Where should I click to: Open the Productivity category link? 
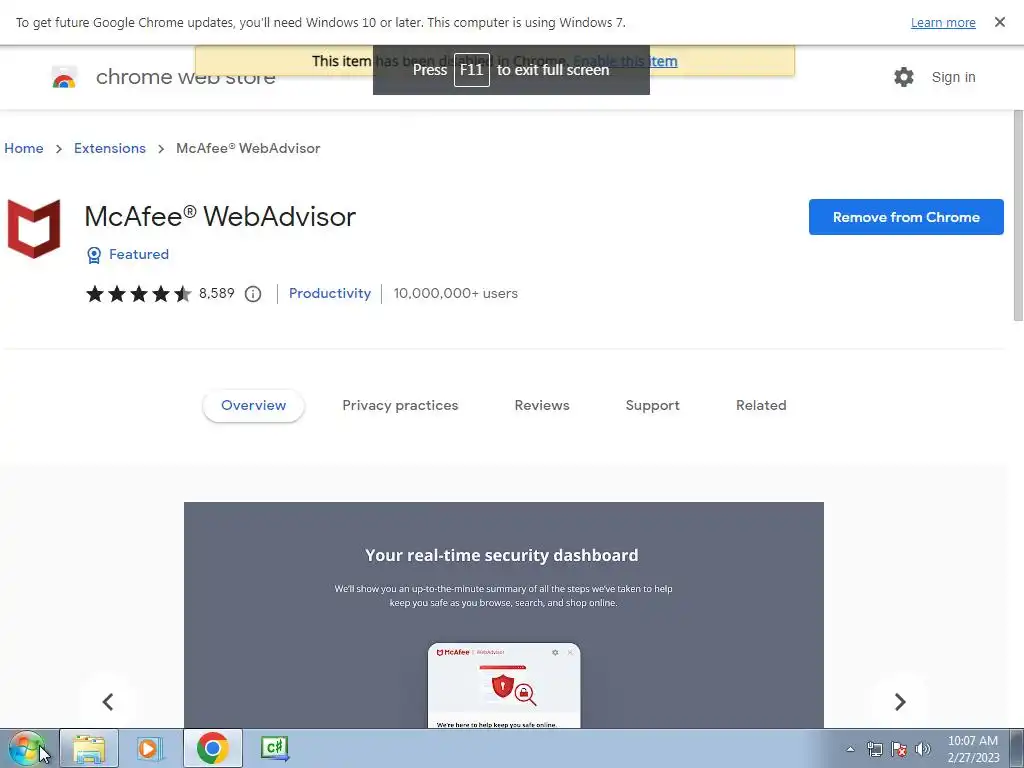(330, 294)
